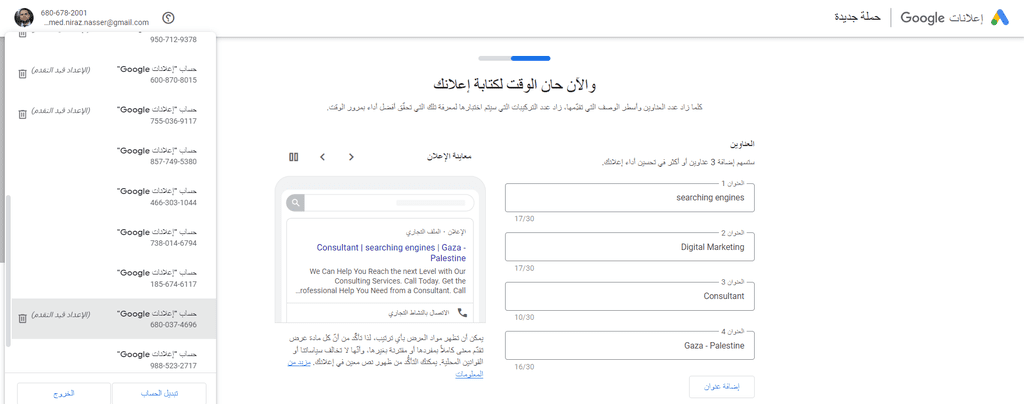
Task: Delete account 755-036-9117 with trash icon
Action: 22,114
